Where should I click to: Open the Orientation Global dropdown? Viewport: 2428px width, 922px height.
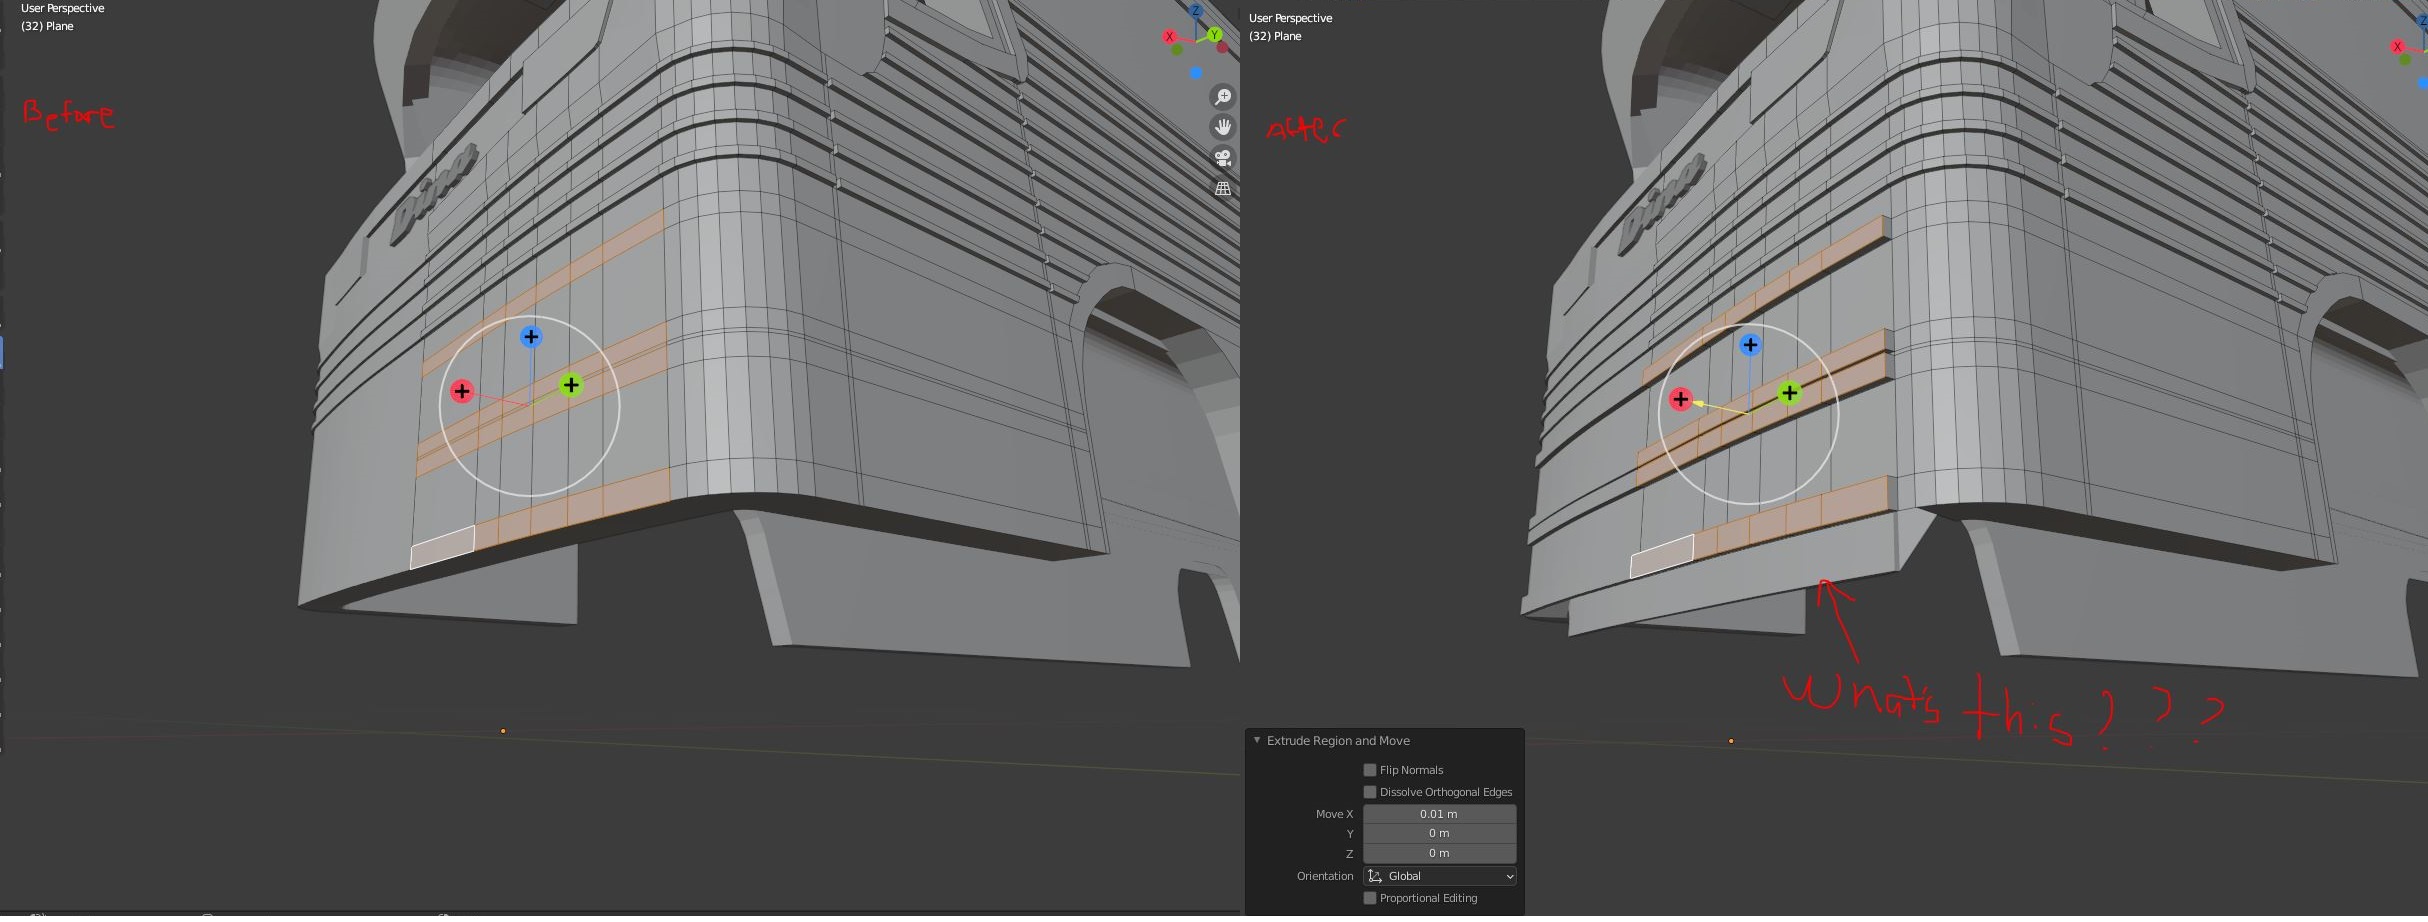pyautogui.click(x=1439, y=876)
